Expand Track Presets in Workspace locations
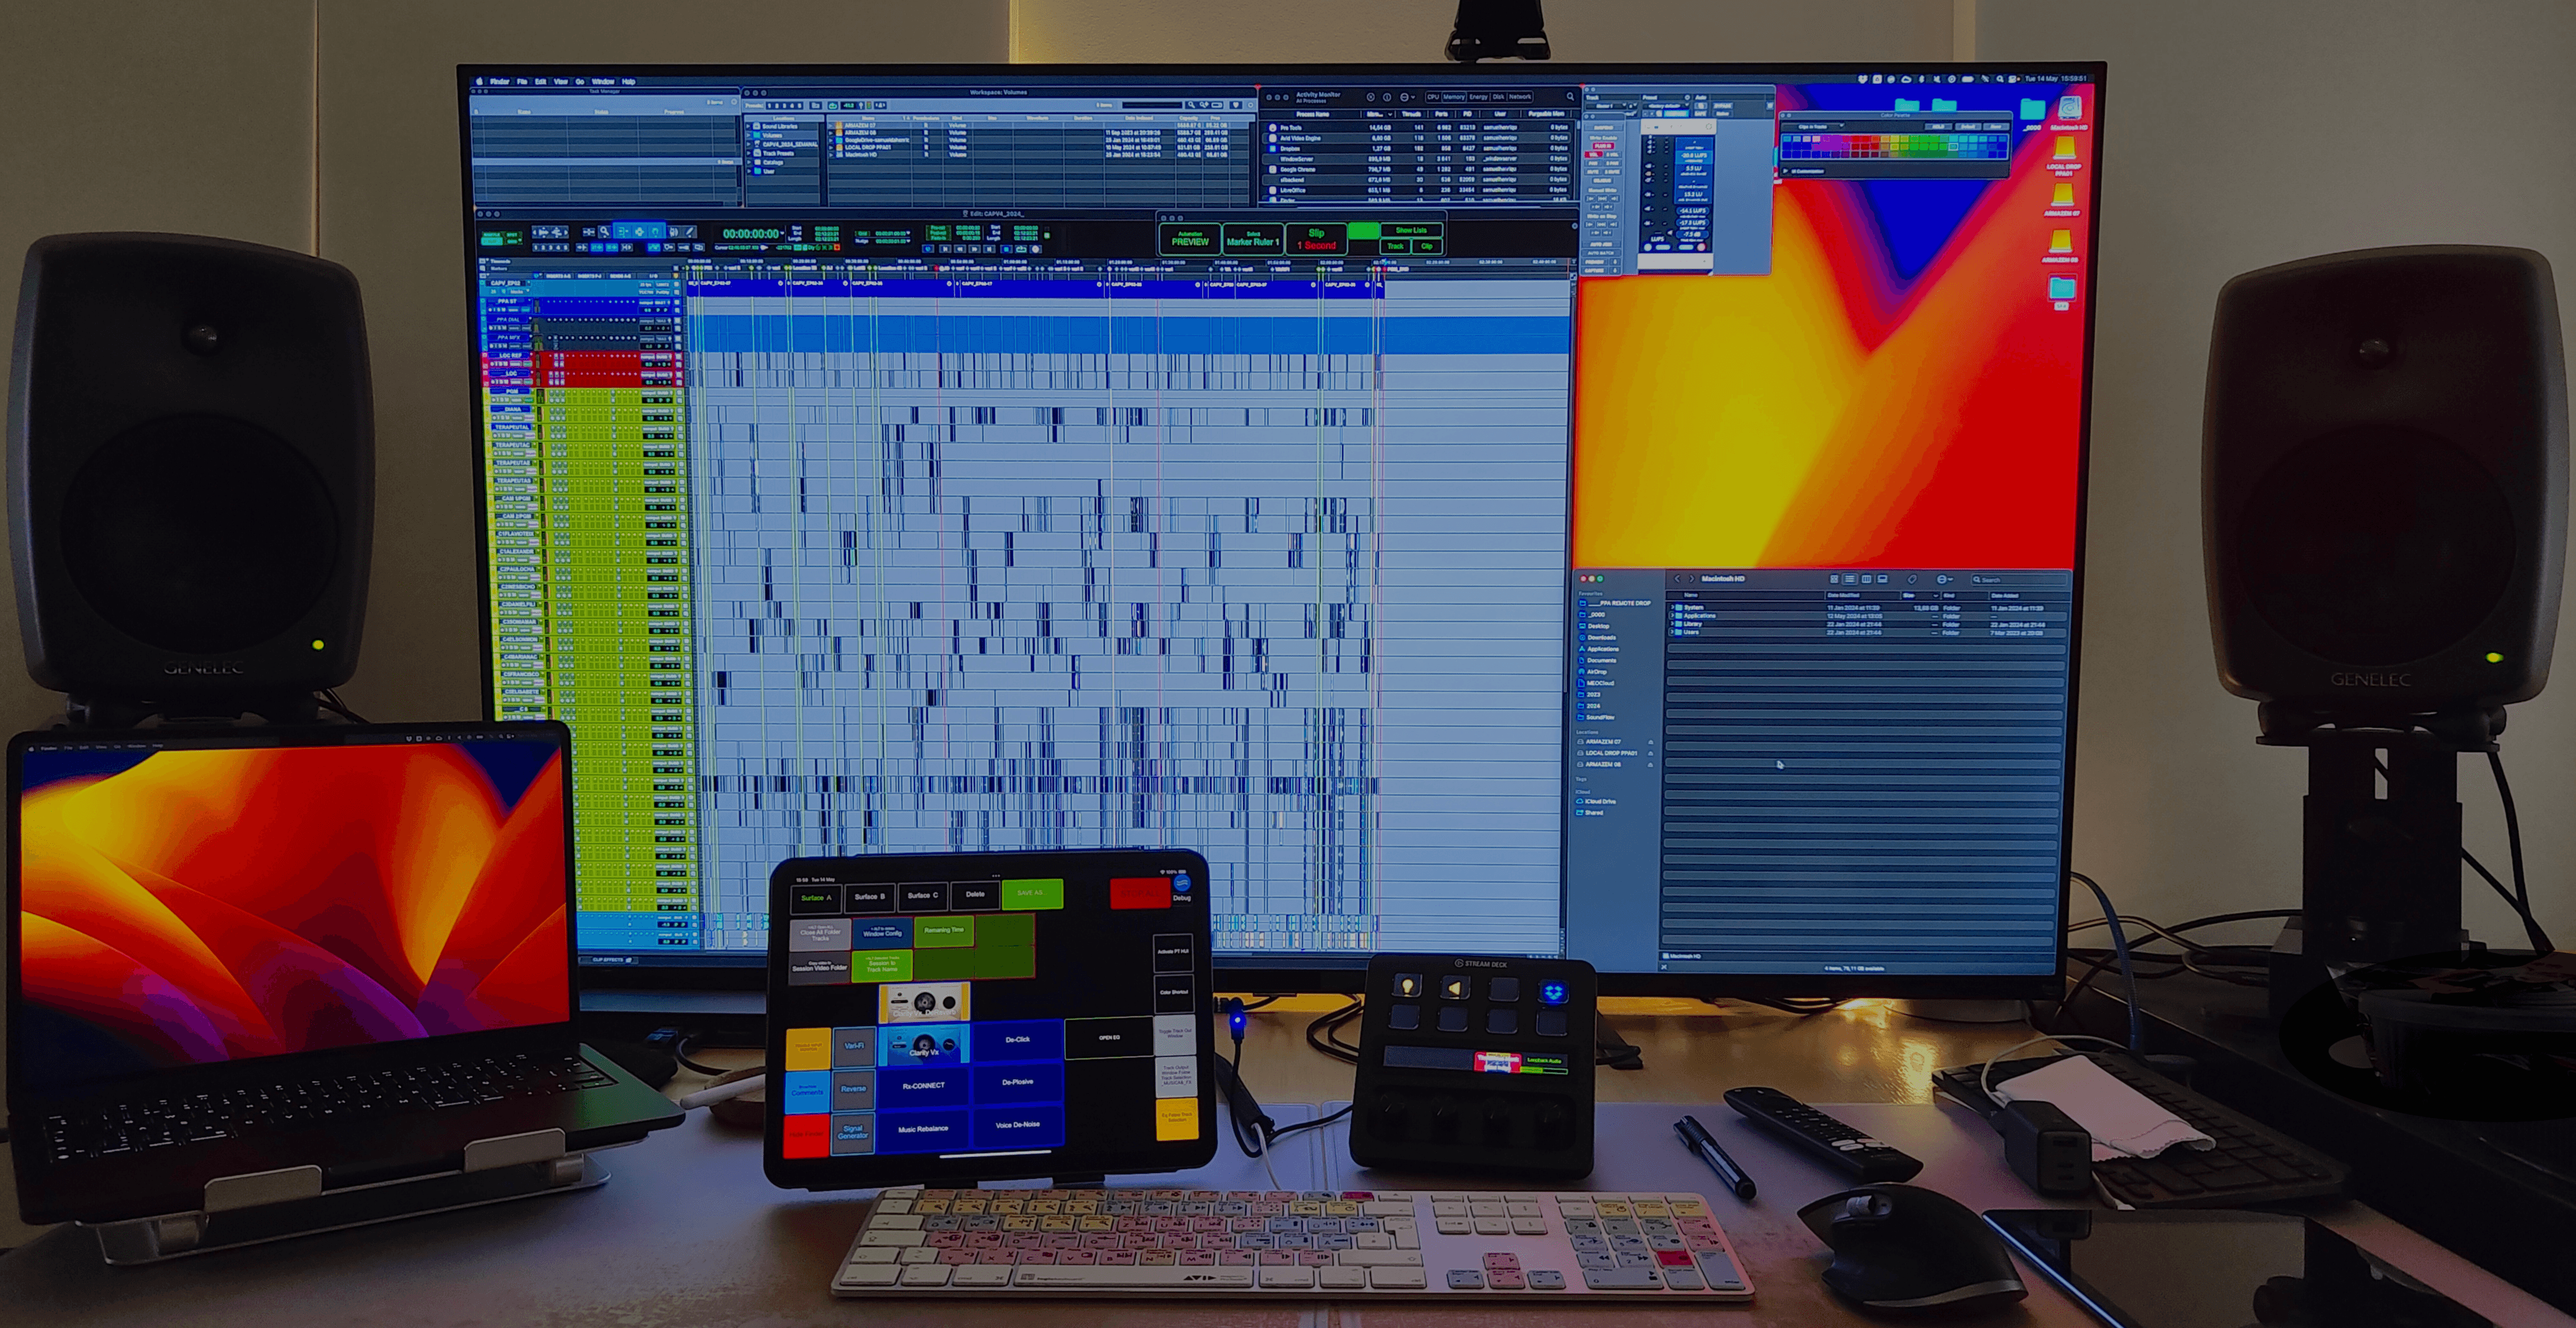The image size is (2576, 1328). (748, 153)
